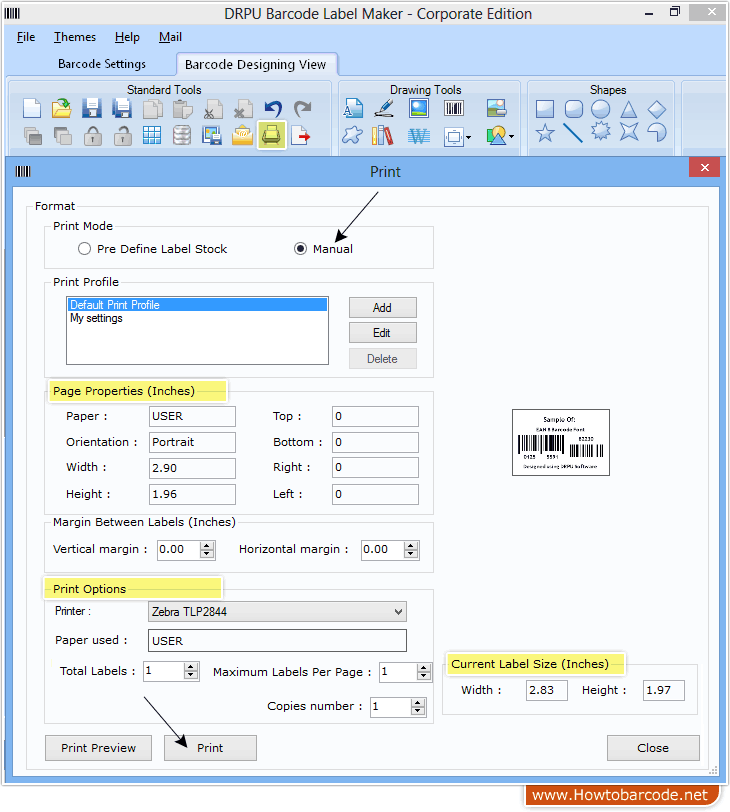
Task: Select the diamond shape
Action: coord(656,109)
